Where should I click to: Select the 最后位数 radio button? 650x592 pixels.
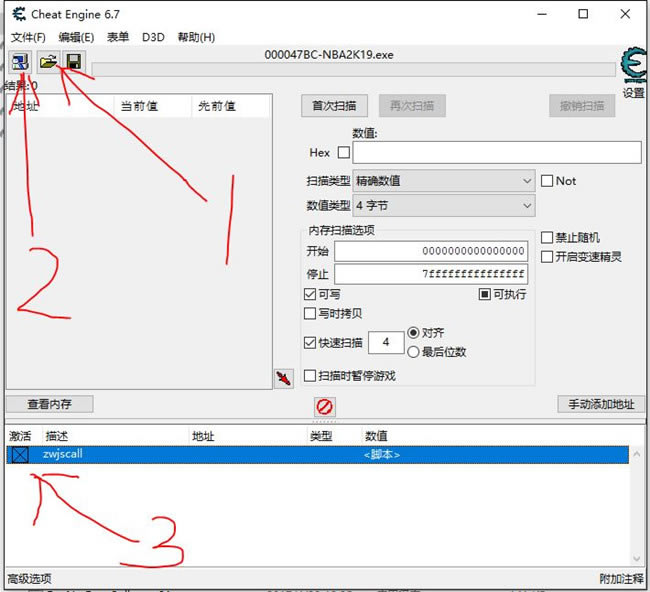414,351
